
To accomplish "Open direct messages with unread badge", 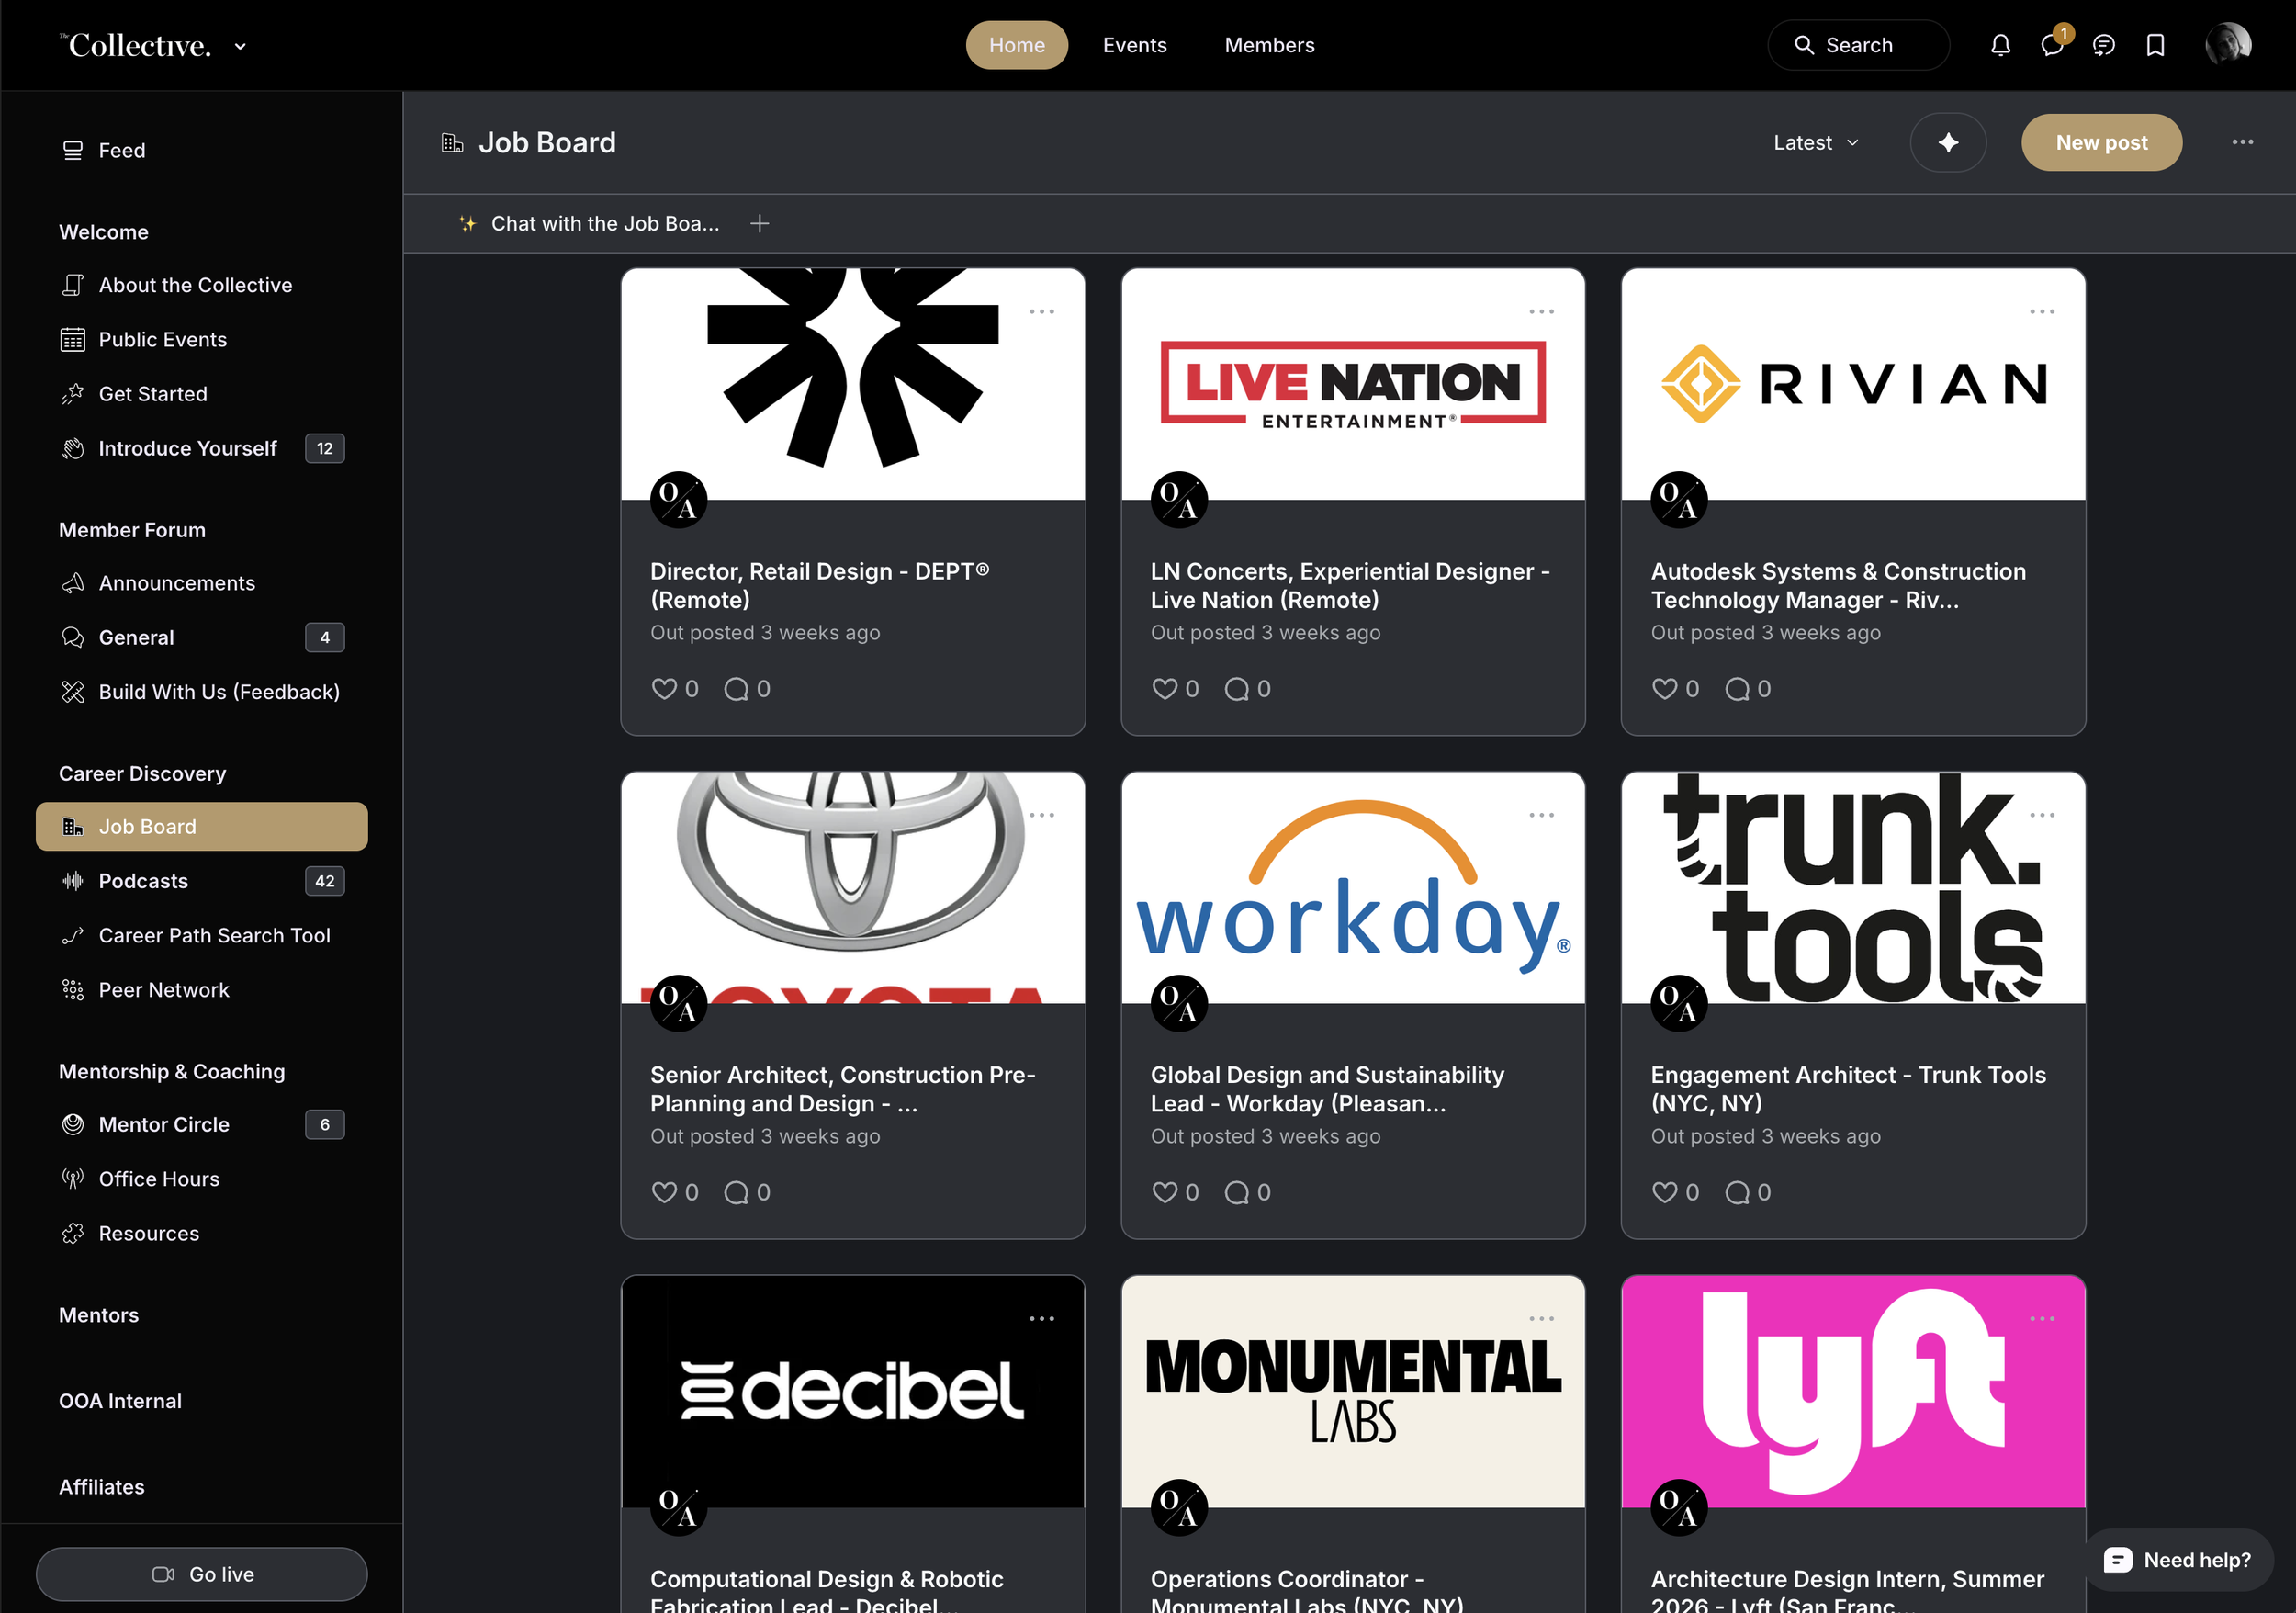I will pyautogui.click(x=2051, y=45).
